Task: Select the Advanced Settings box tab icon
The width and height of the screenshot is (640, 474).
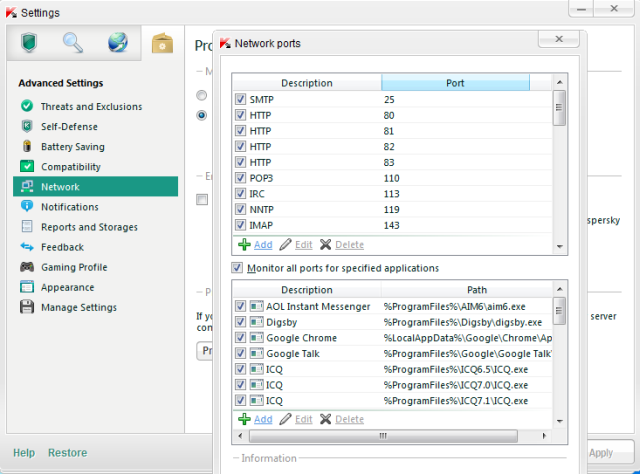Action: [x=161, y=43]
